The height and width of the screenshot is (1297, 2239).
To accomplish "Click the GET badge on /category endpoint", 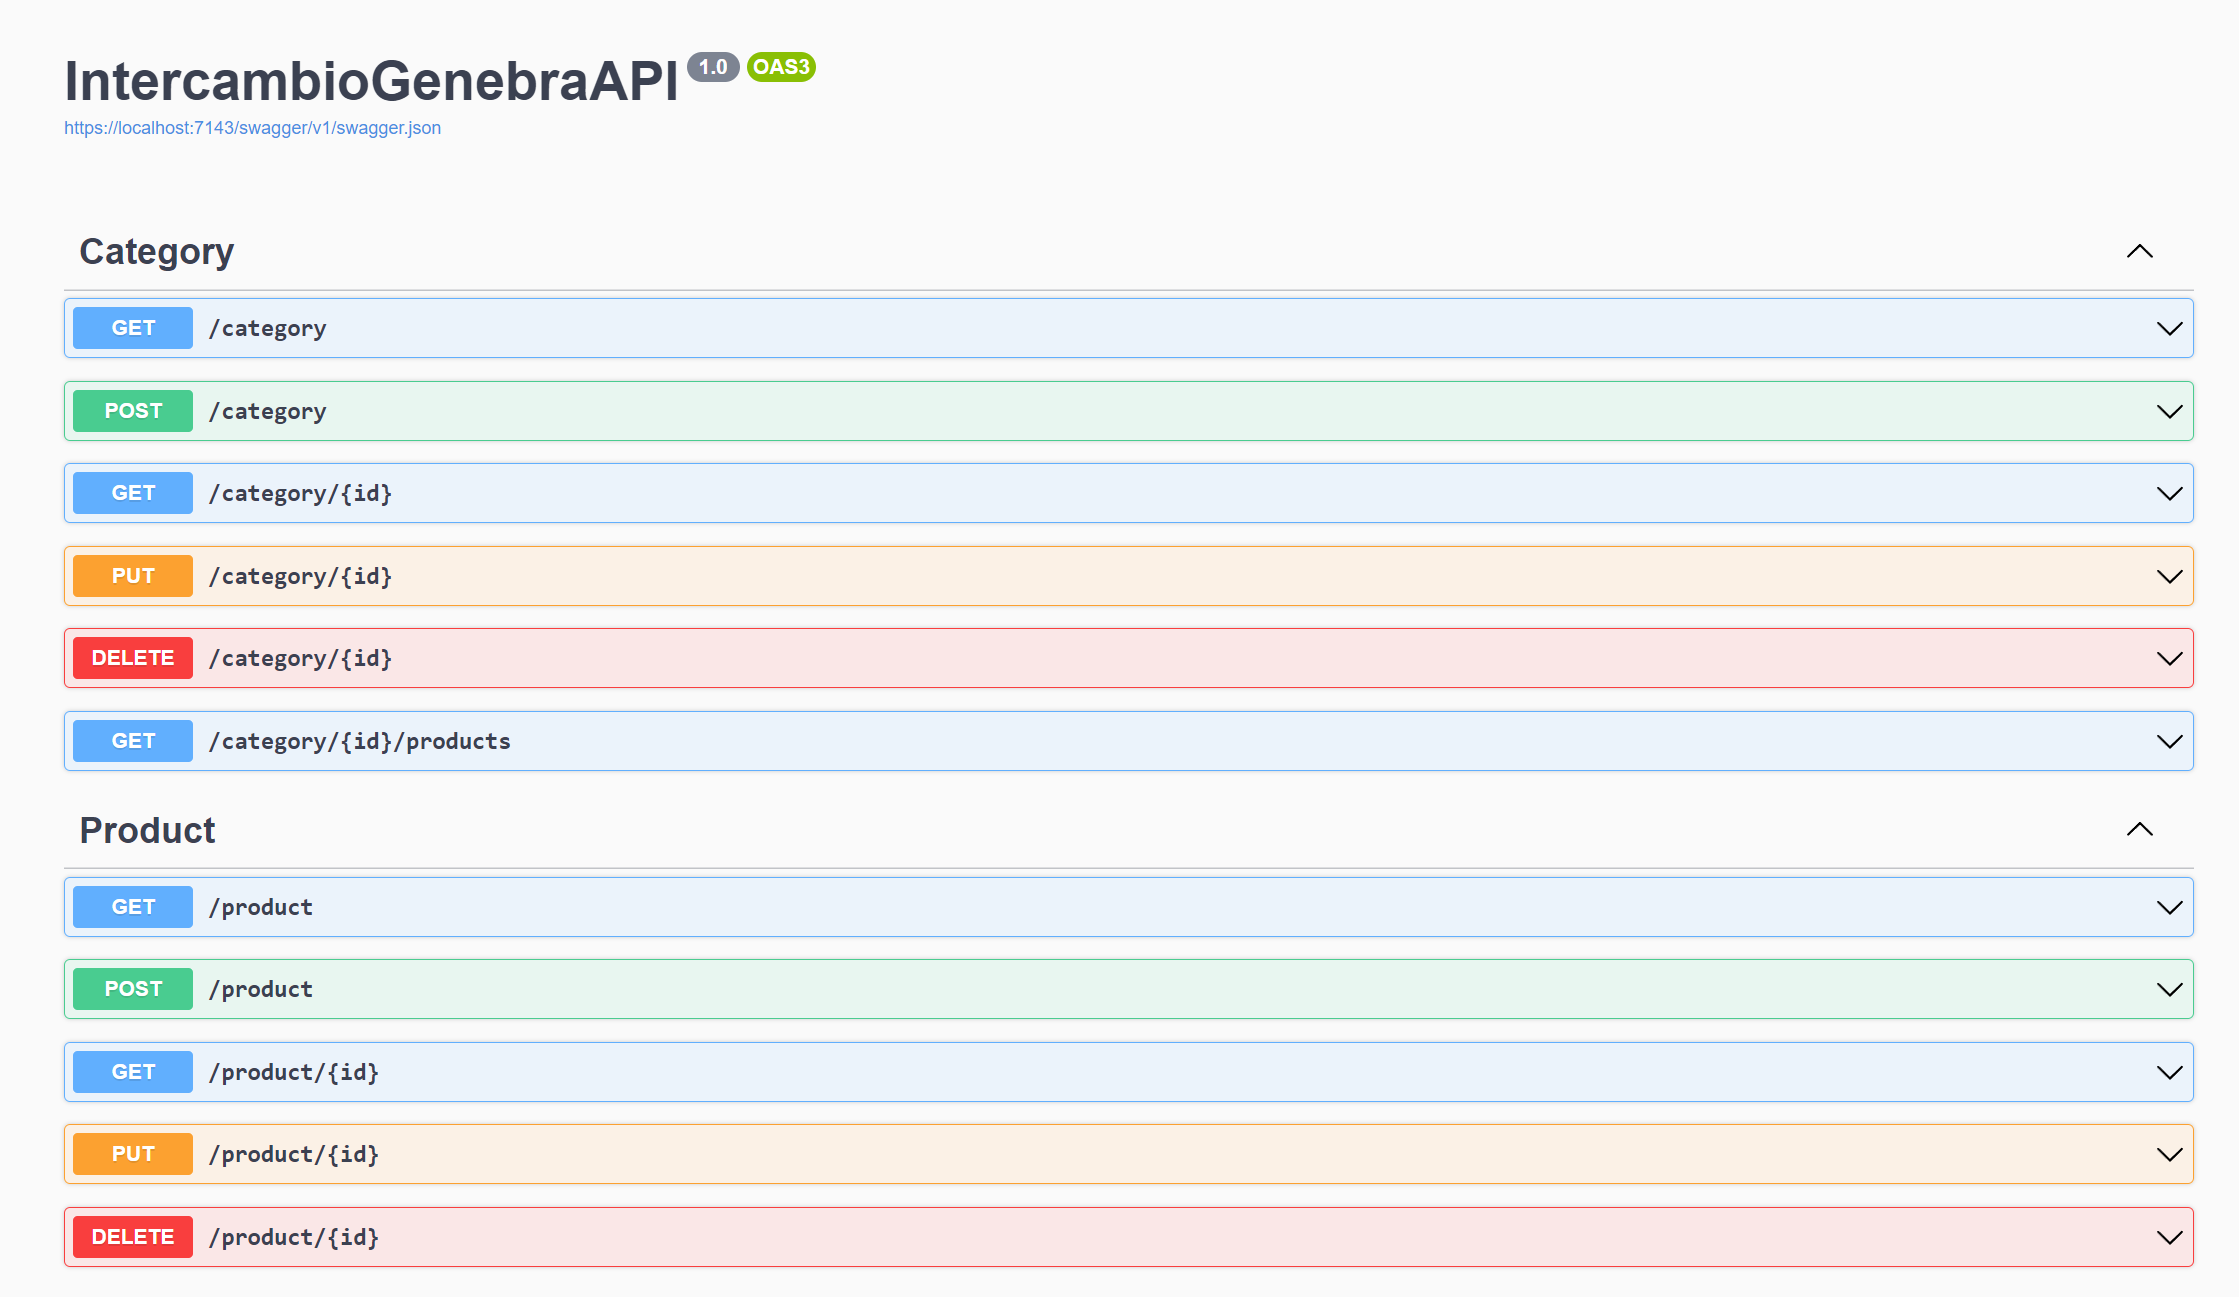I will [132, 327].
